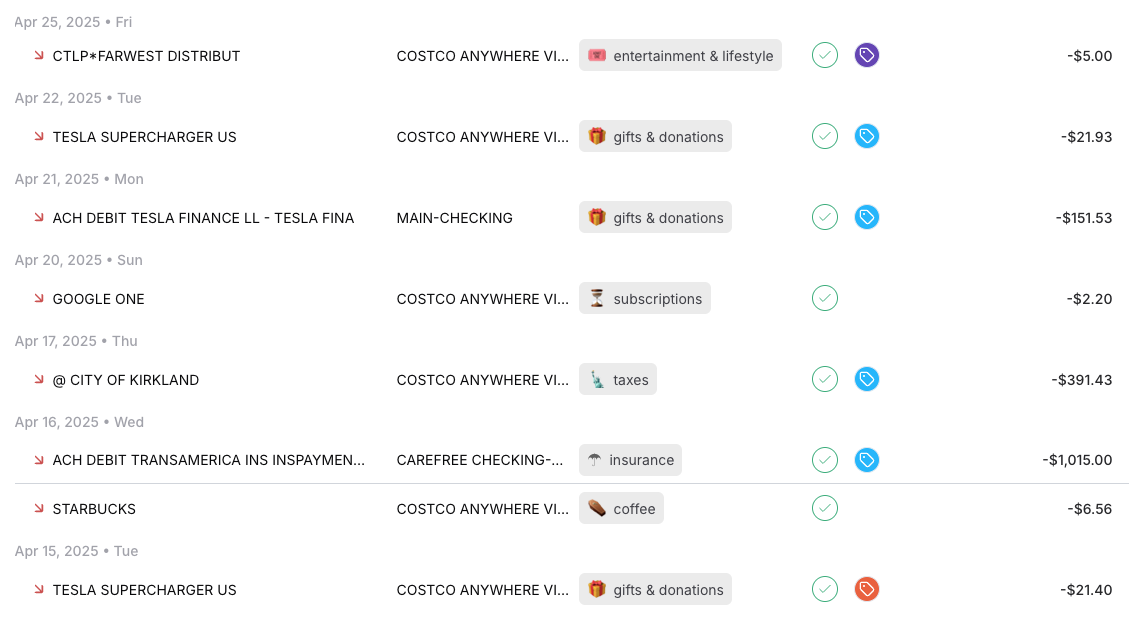Image resolution: width=1129 pixels, height=619 pixels.
Task: Open the TESLA SUPERCHARGER US transaction details
Action: click(x=144, y=136)
